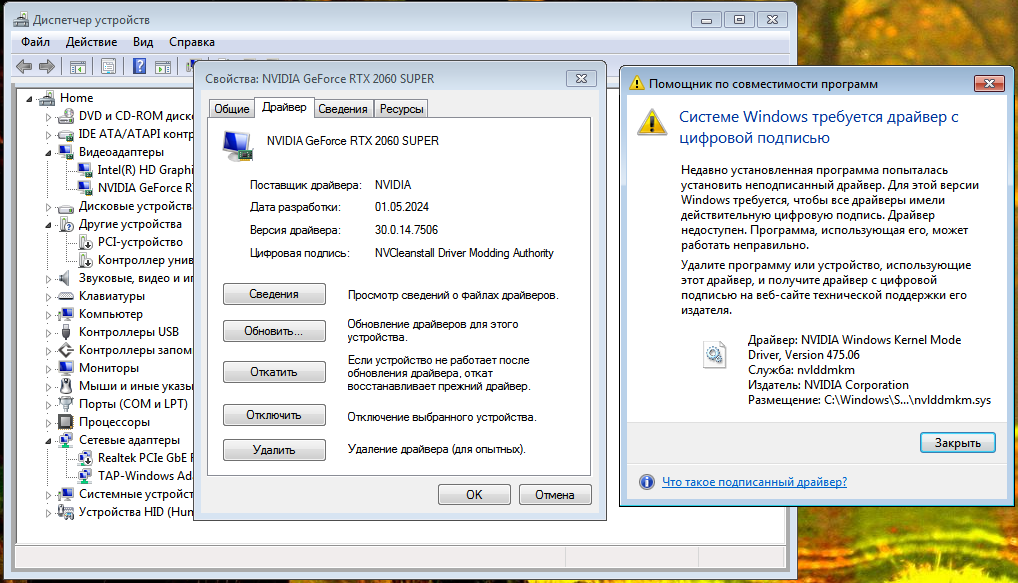Collapse the Другие устройства node
The height and width of the screenshot is (583, 1018).
48,225
